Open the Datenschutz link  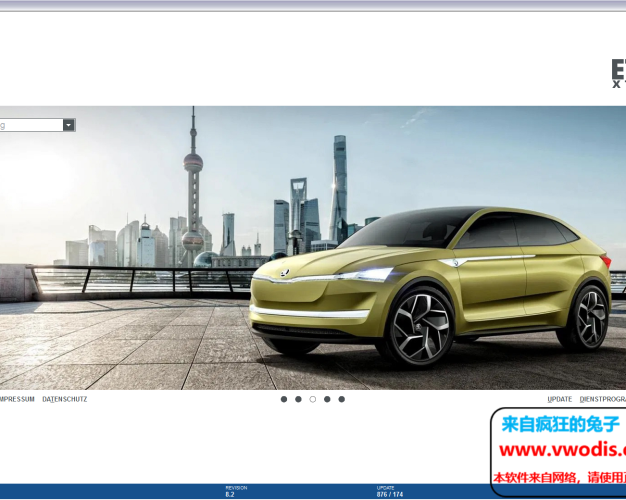coord(65,399)
